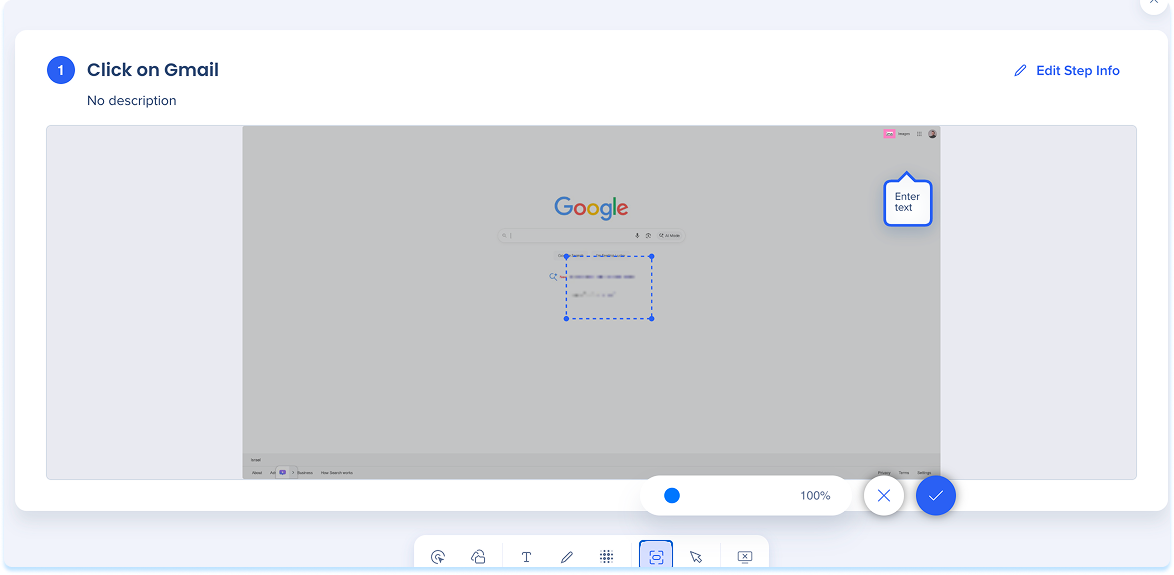This screenshot has width=1174, height=575.
Task: Activate the blur/pixelate dots tool
Action: click(606, 557)
